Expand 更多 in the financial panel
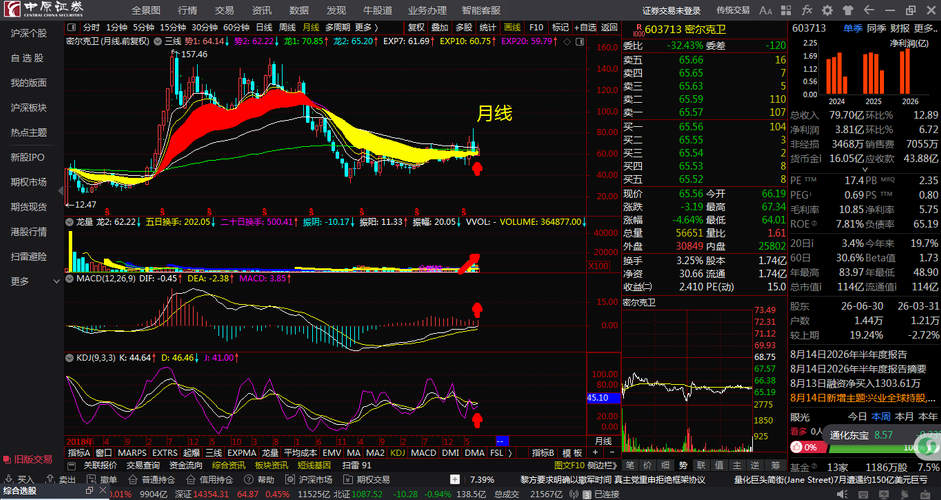 927,28
